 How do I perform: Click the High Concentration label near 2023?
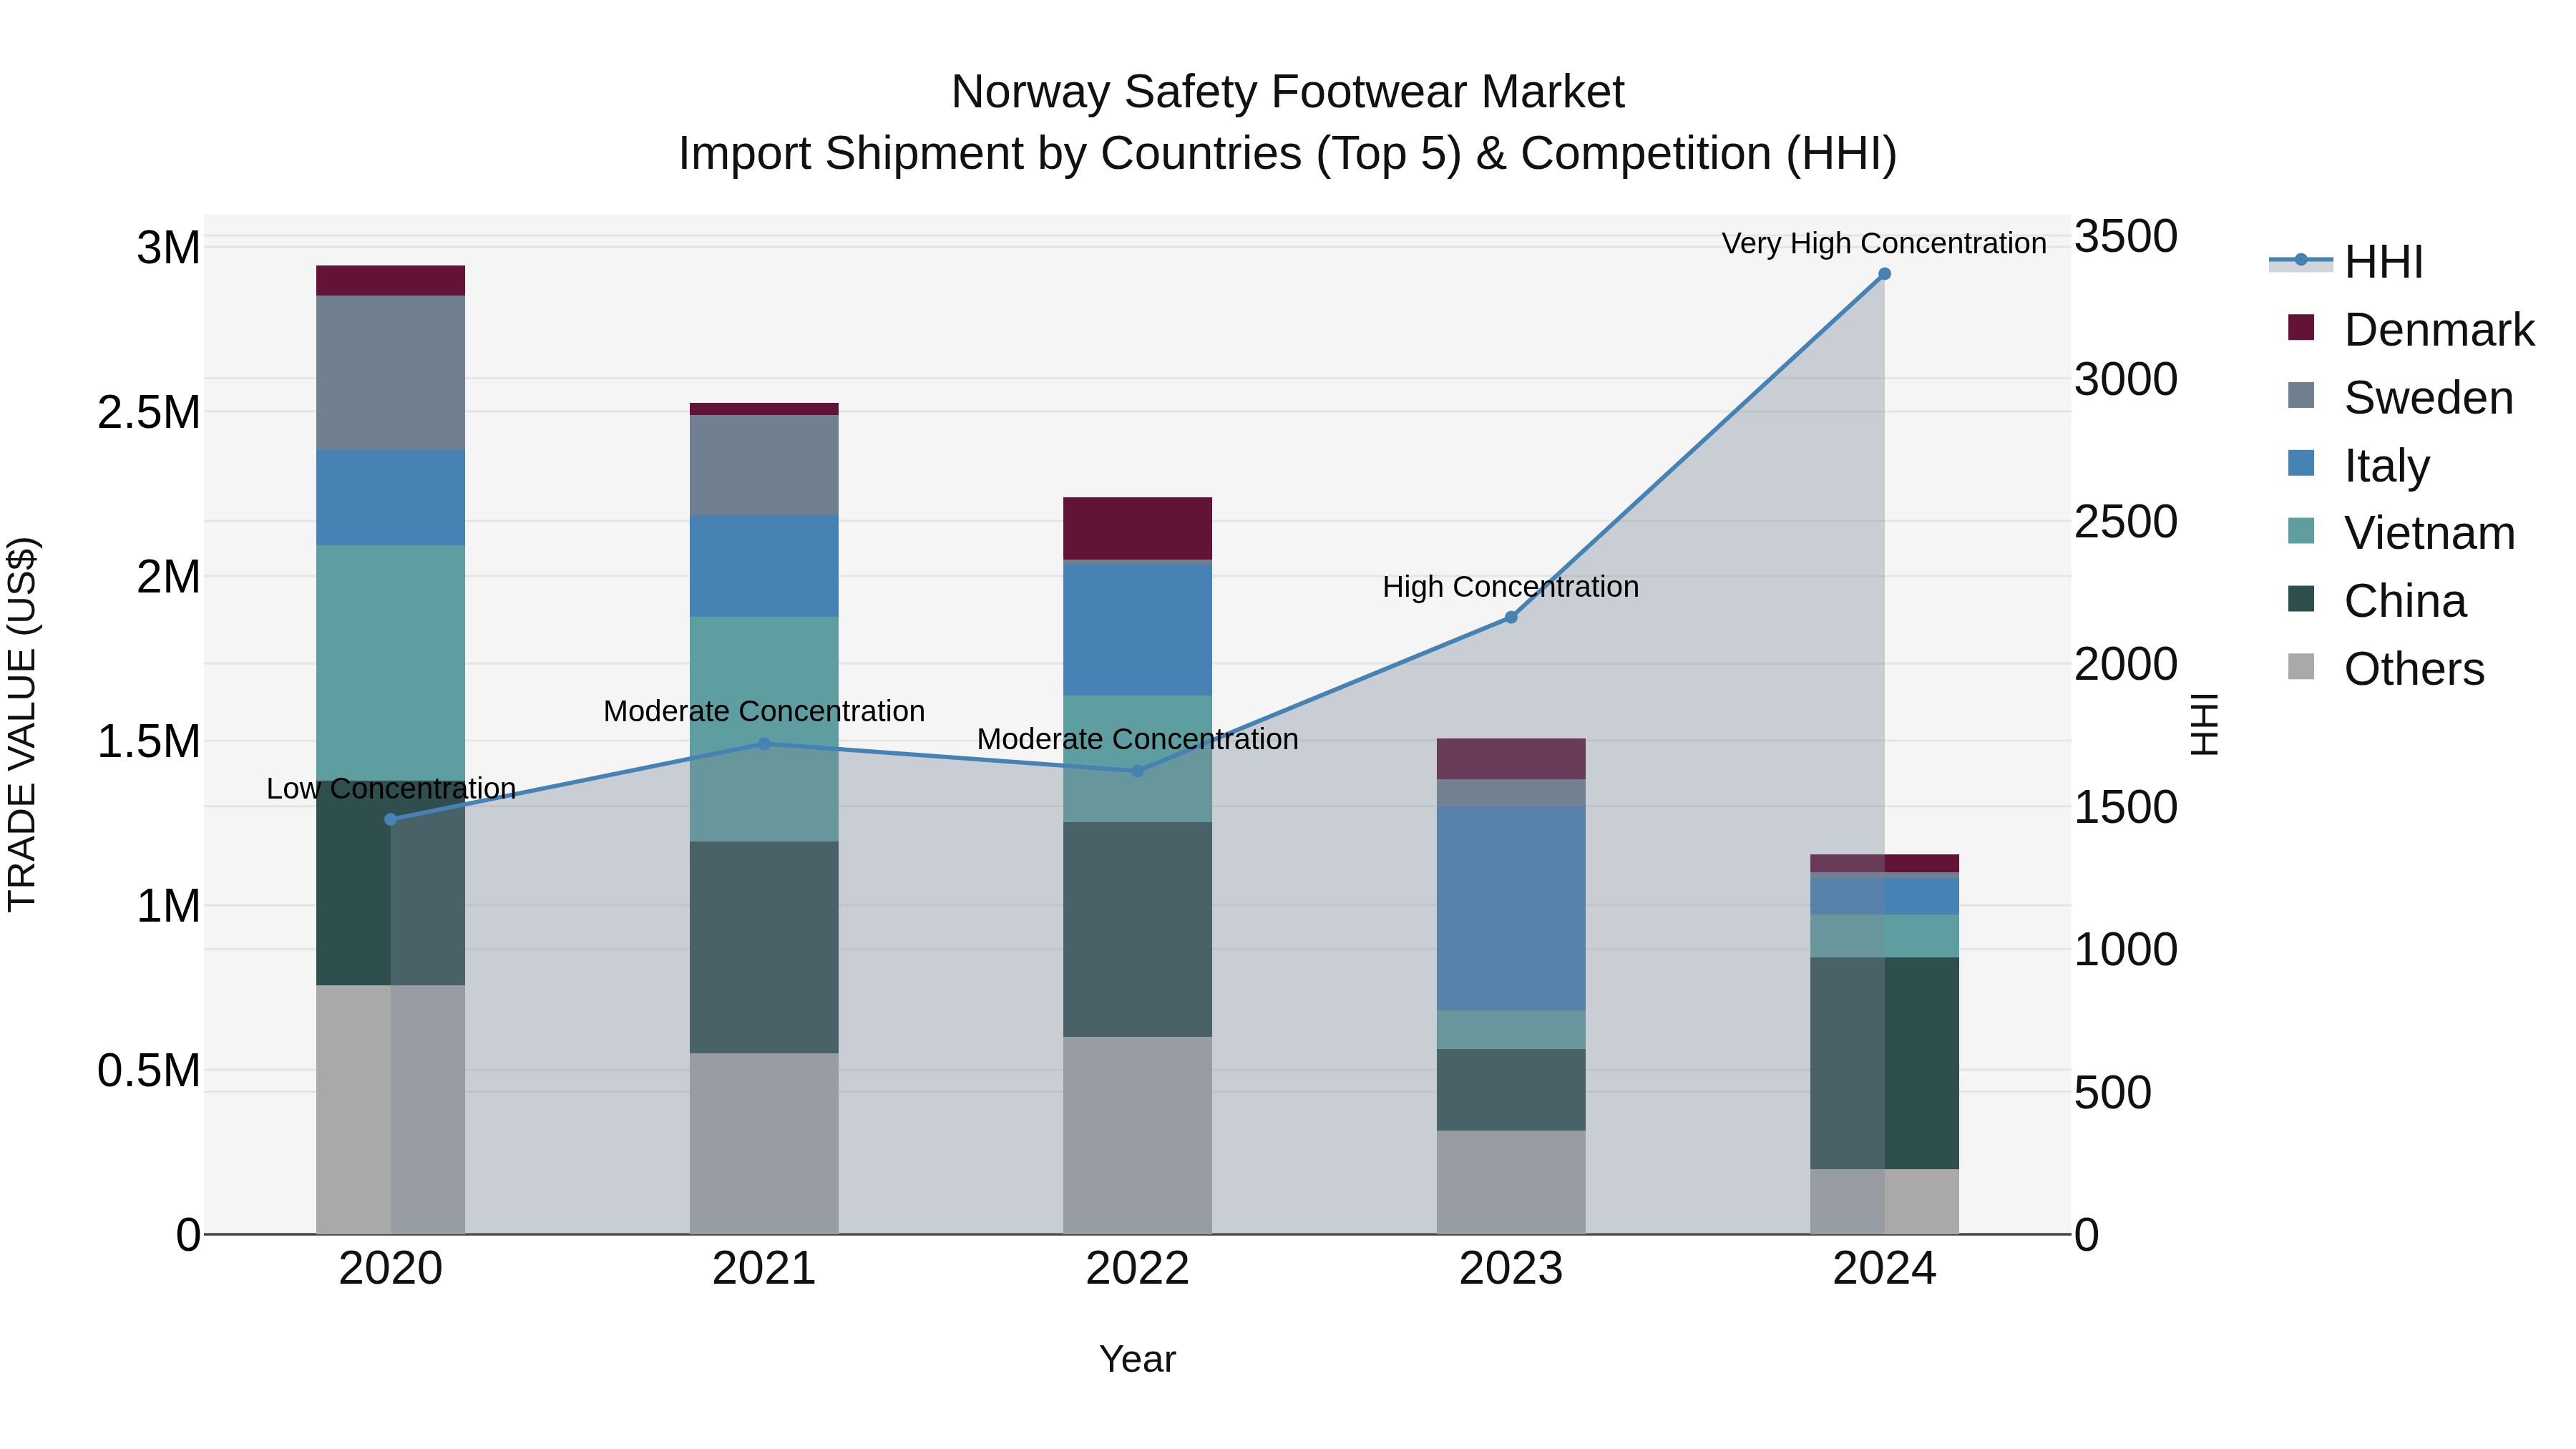pyautogui.click(x=1511, y=587)
